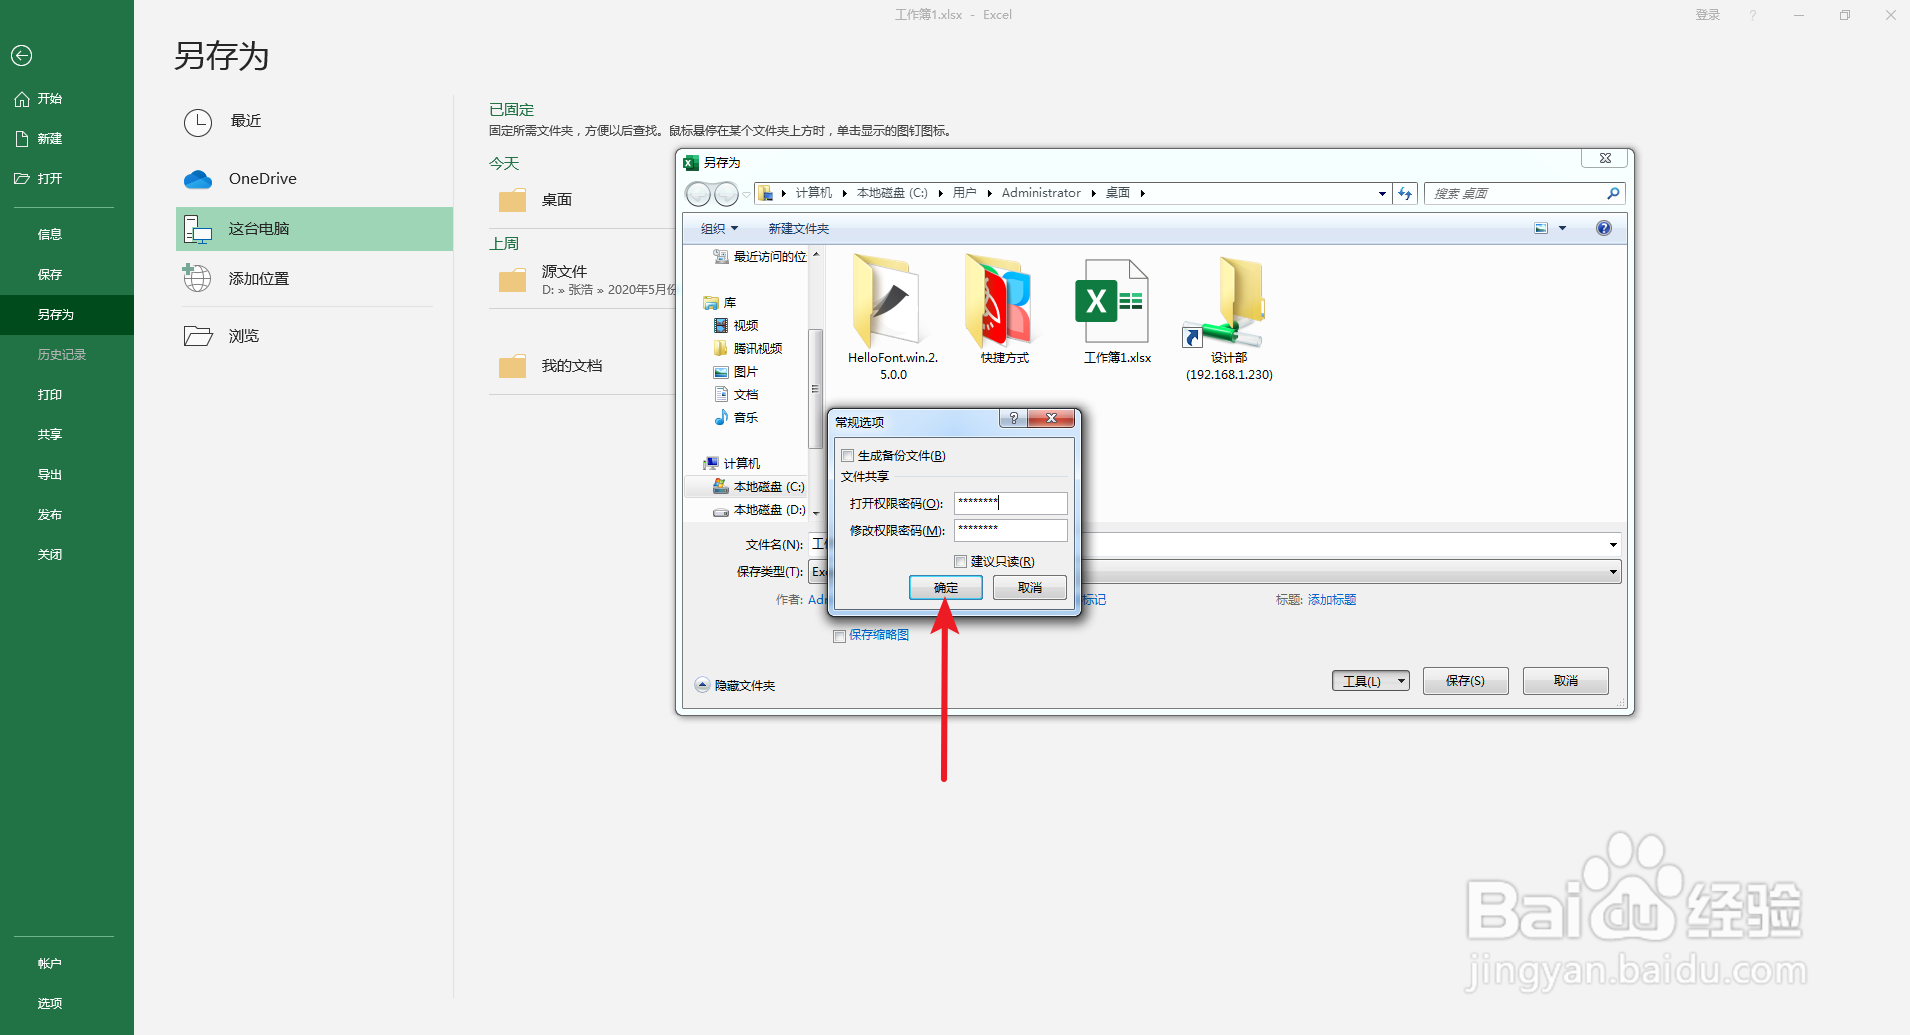The width and height of the screenshot is (1910, 1035).
Task: Click 取消 in Save As dialog
Action: [x=1565, y=681]
